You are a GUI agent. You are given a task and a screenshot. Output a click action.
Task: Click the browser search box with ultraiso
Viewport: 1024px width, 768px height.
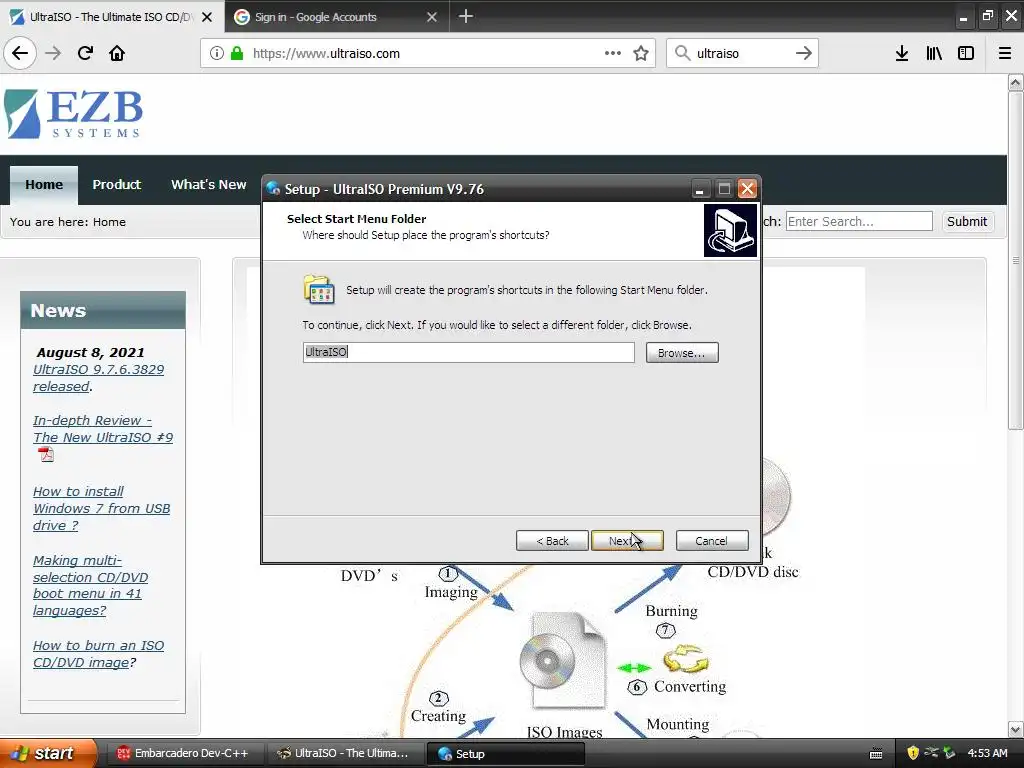[x=742, y=53]
